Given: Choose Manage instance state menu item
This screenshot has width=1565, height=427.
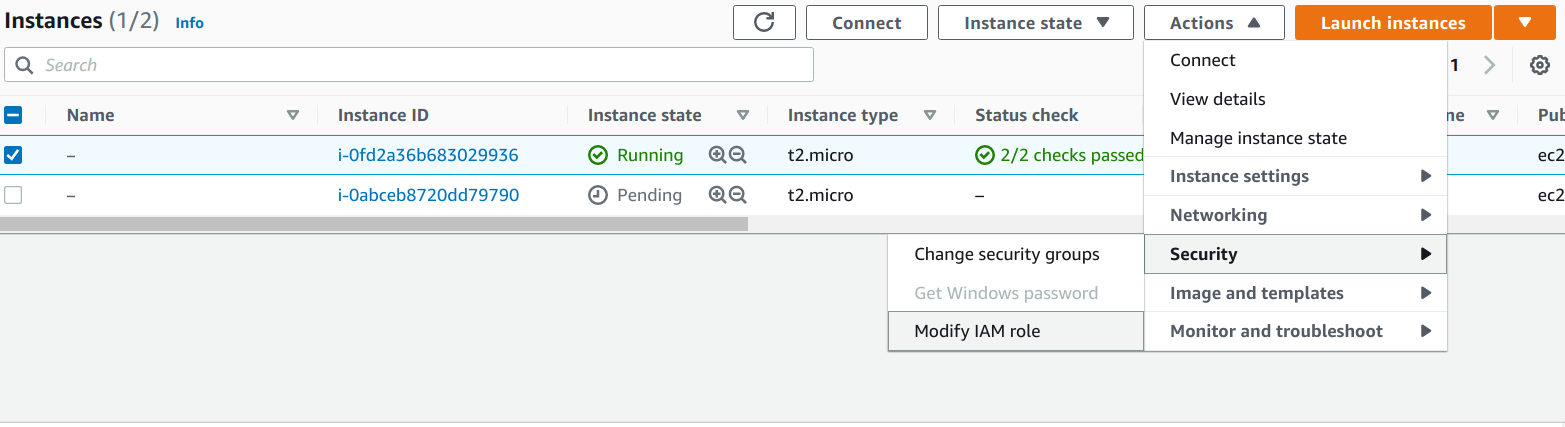Looking at the screenshot, I should click(x=1295, y=138).
